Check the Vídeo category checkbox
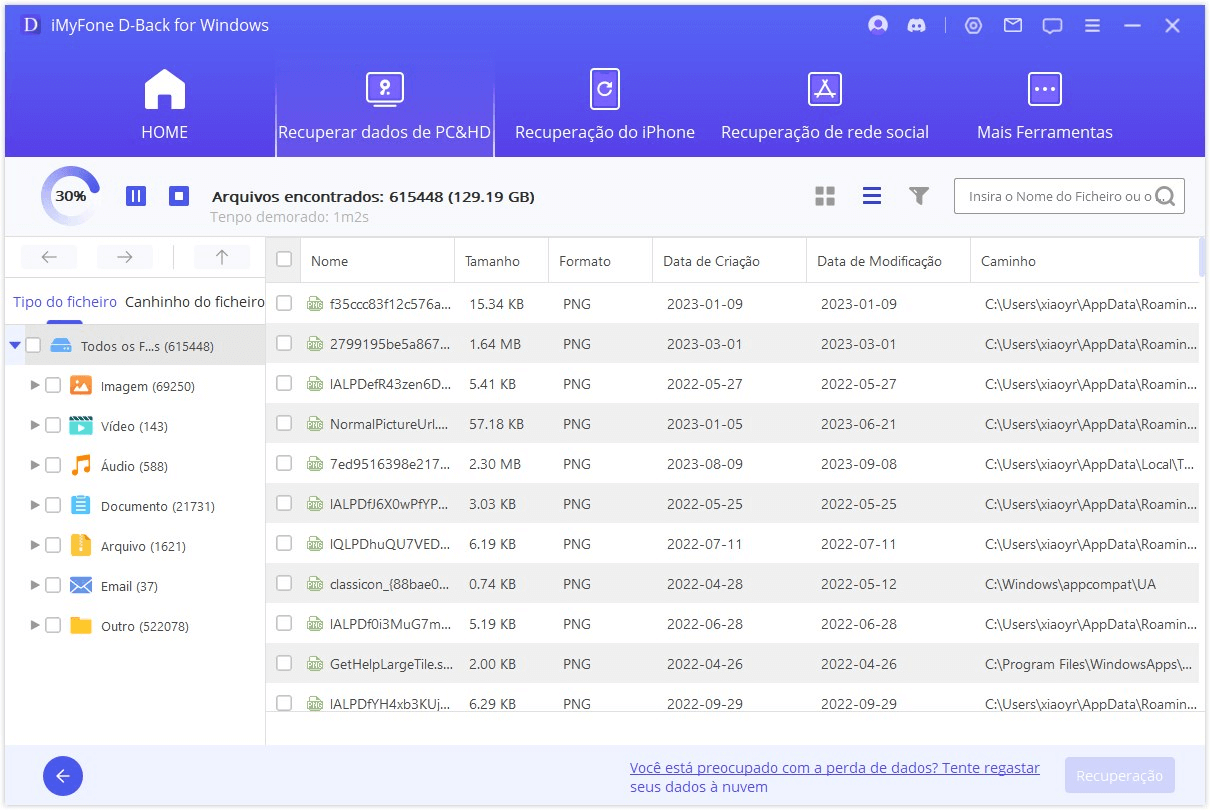The width and height of the screenshot is (1210, 810). 53,426
